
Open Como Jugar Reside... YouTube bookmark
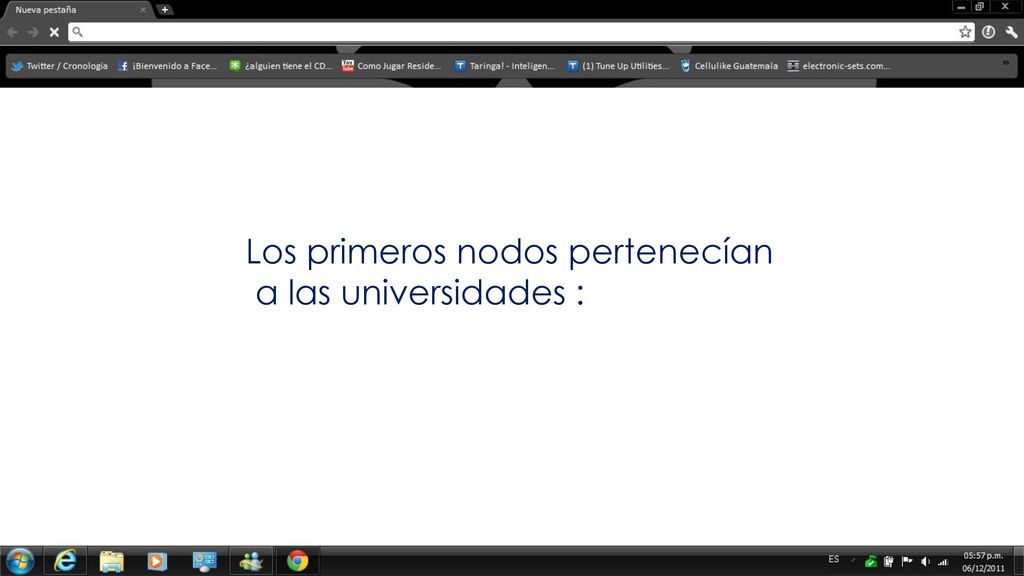click(392, 66)
